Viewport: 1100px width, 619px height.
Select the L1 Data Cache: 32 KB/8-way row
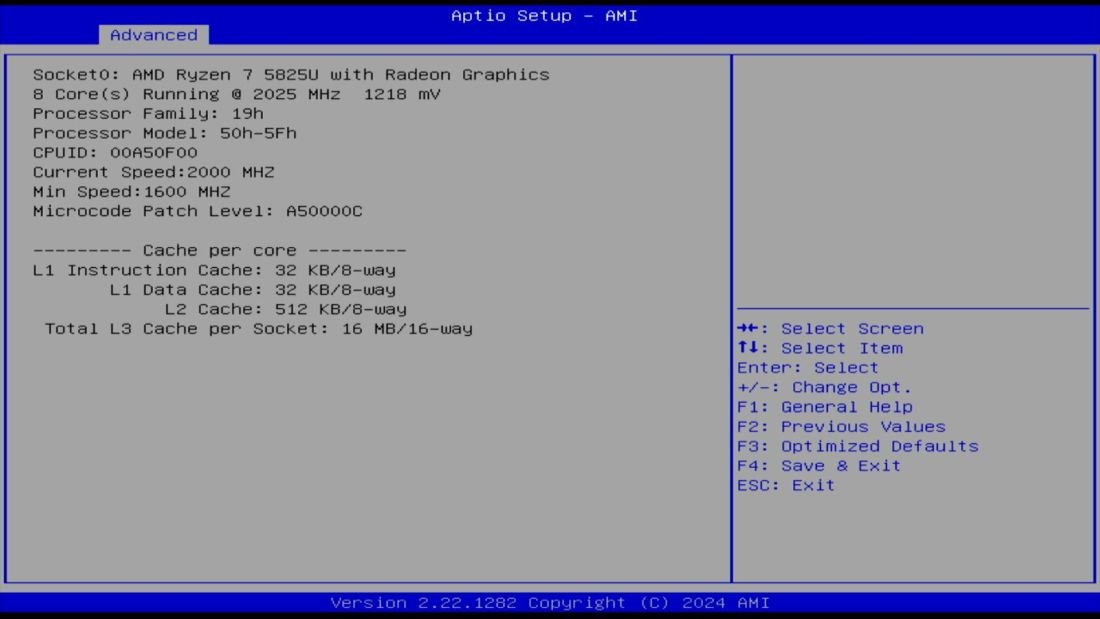[253, 290]
